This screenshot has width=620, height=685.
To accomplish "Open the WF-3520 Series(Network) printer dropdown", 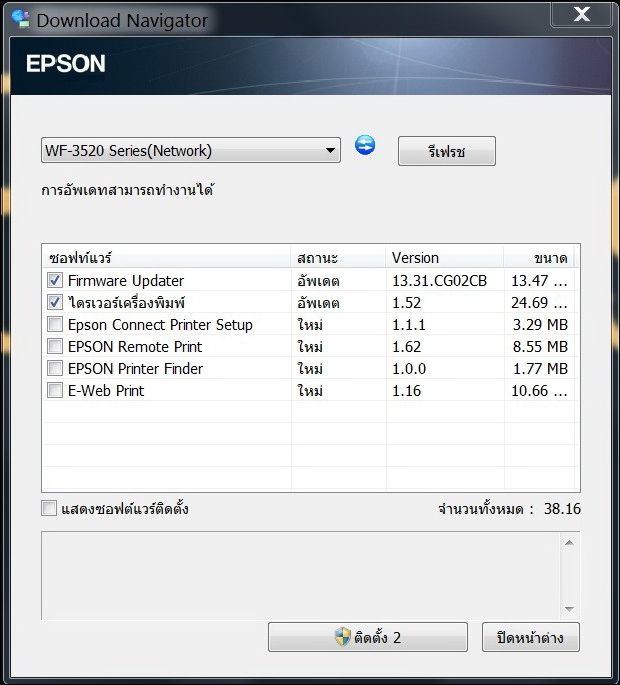I will pyautogui.click(x=191, y=150).
